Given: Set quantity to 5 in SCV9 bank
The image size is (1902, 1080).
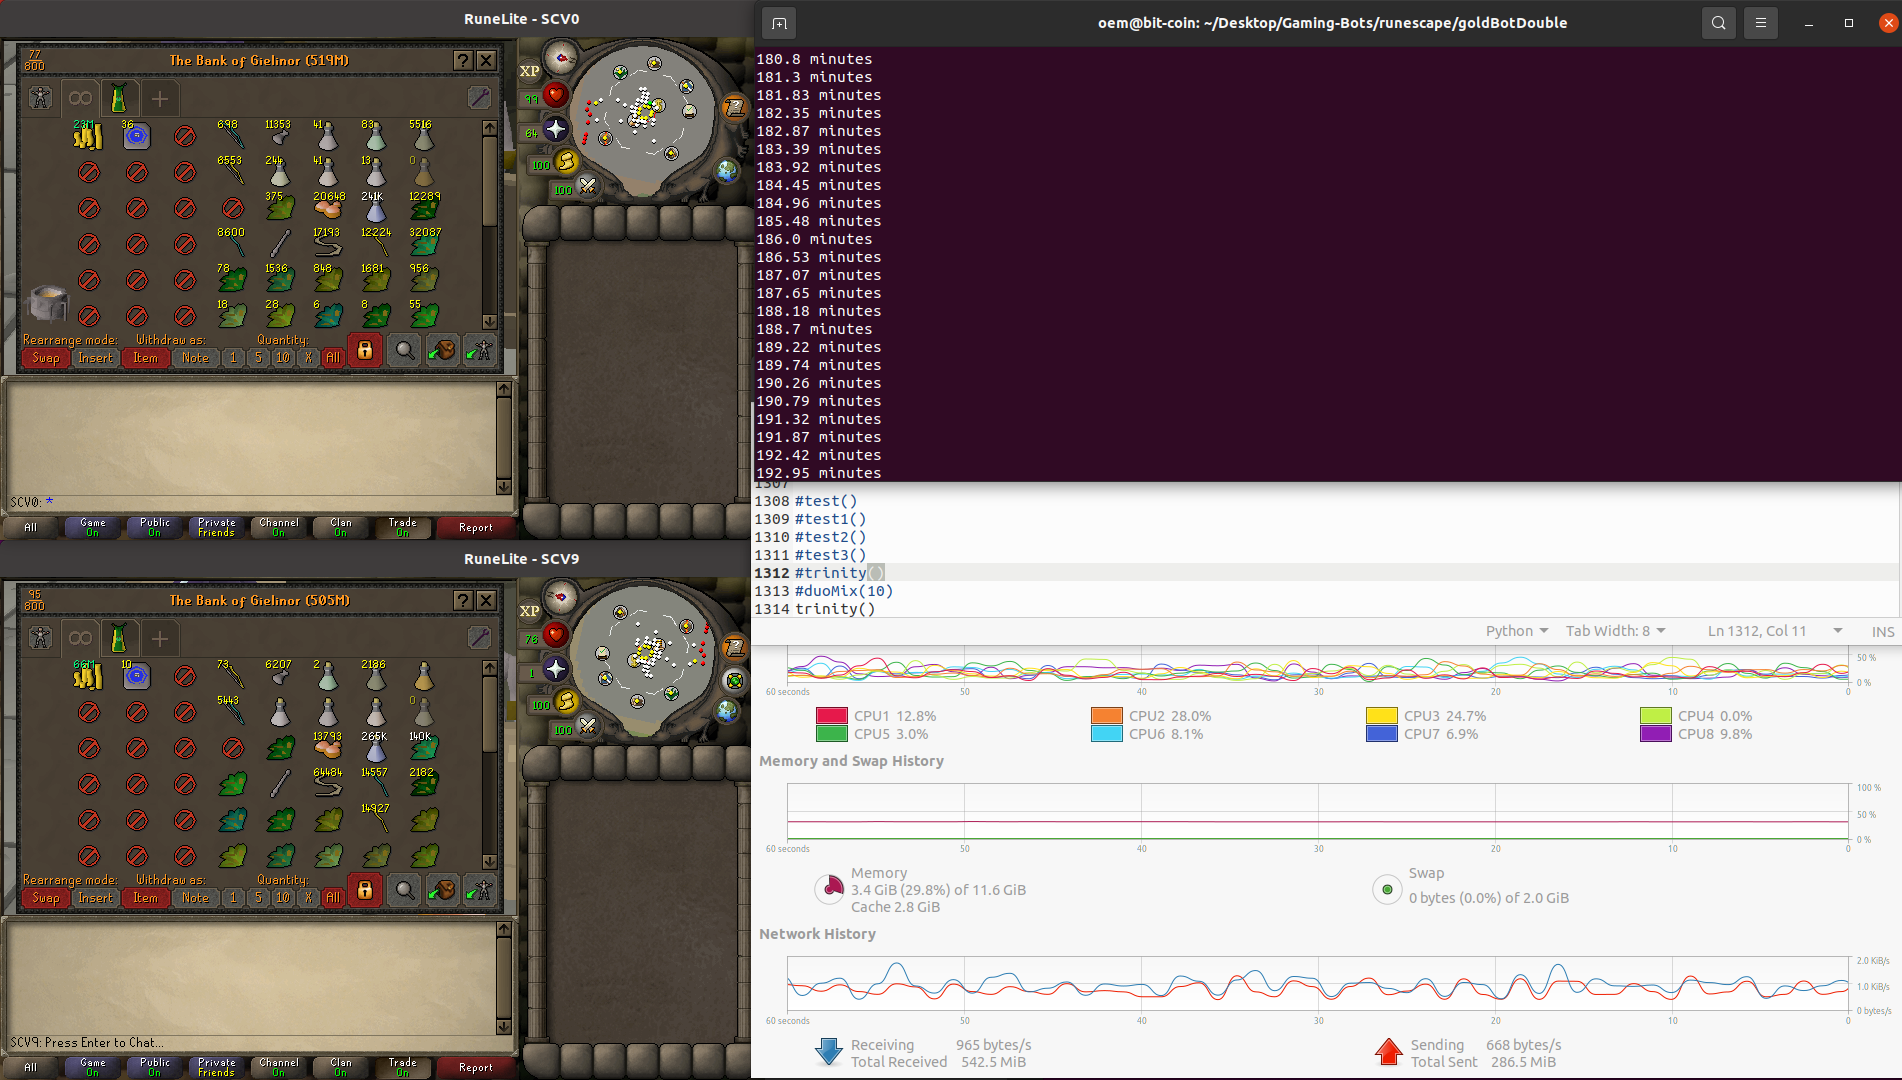Looking at the screenshot, I should pos(258,897).
